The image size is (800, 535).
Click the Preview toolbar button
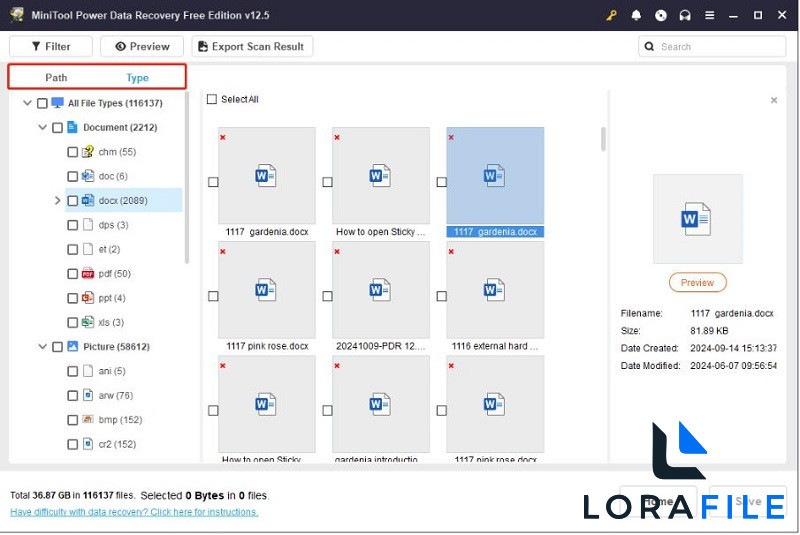click(142, 46)
